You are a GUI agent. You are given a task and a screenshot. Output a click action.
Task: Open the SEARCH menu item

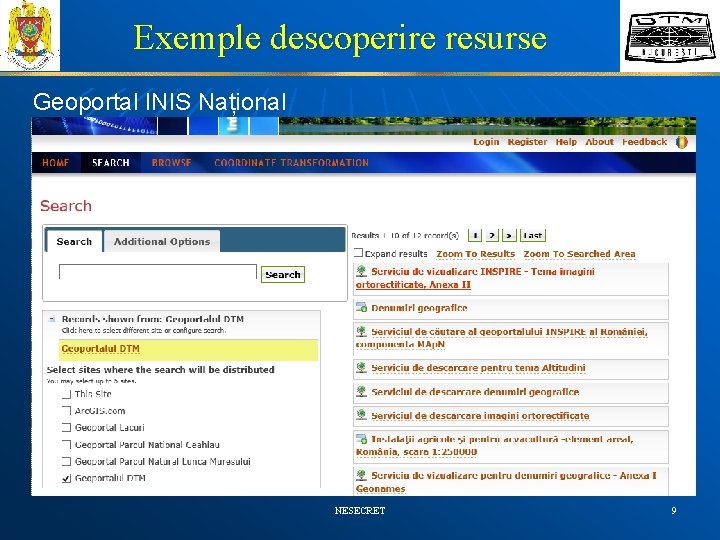coord(111,163)
